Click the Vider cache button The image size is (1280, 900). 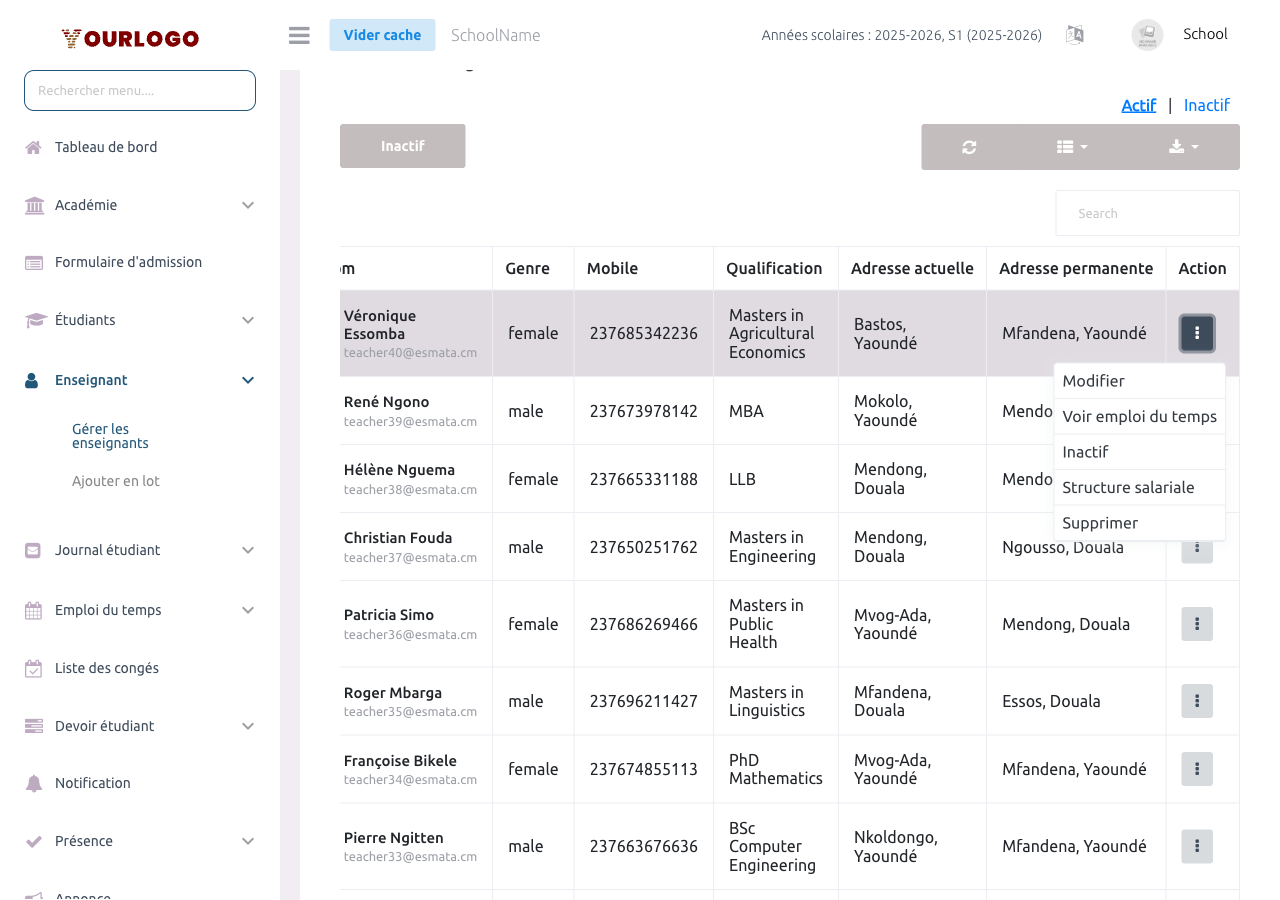click(382, 35)
